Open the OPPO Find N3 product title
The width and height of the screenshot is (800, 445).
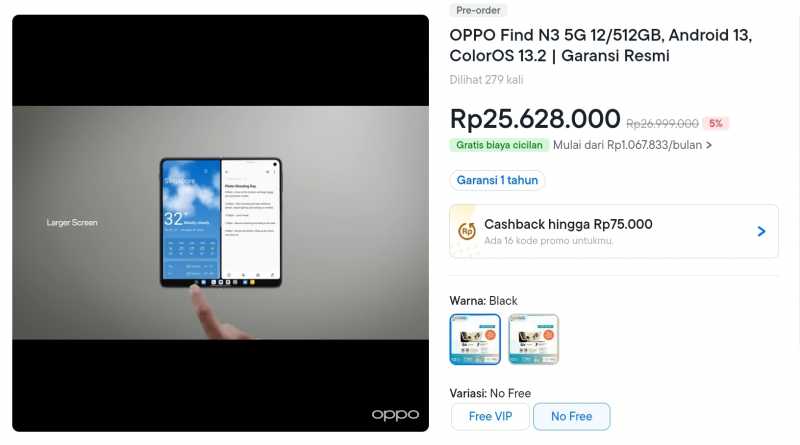click(x=601, y=45)
